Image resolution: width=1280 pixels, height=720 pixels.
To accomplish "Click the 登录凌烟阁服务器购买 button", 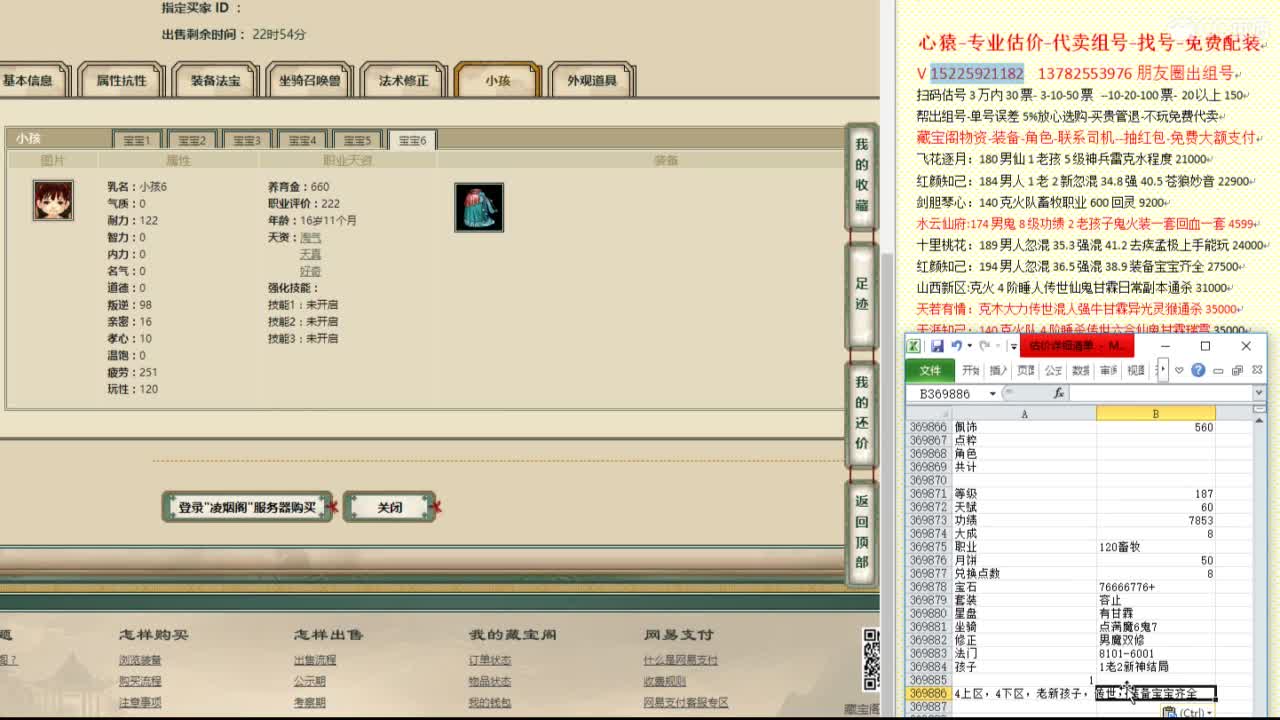I will pos(246,506).
